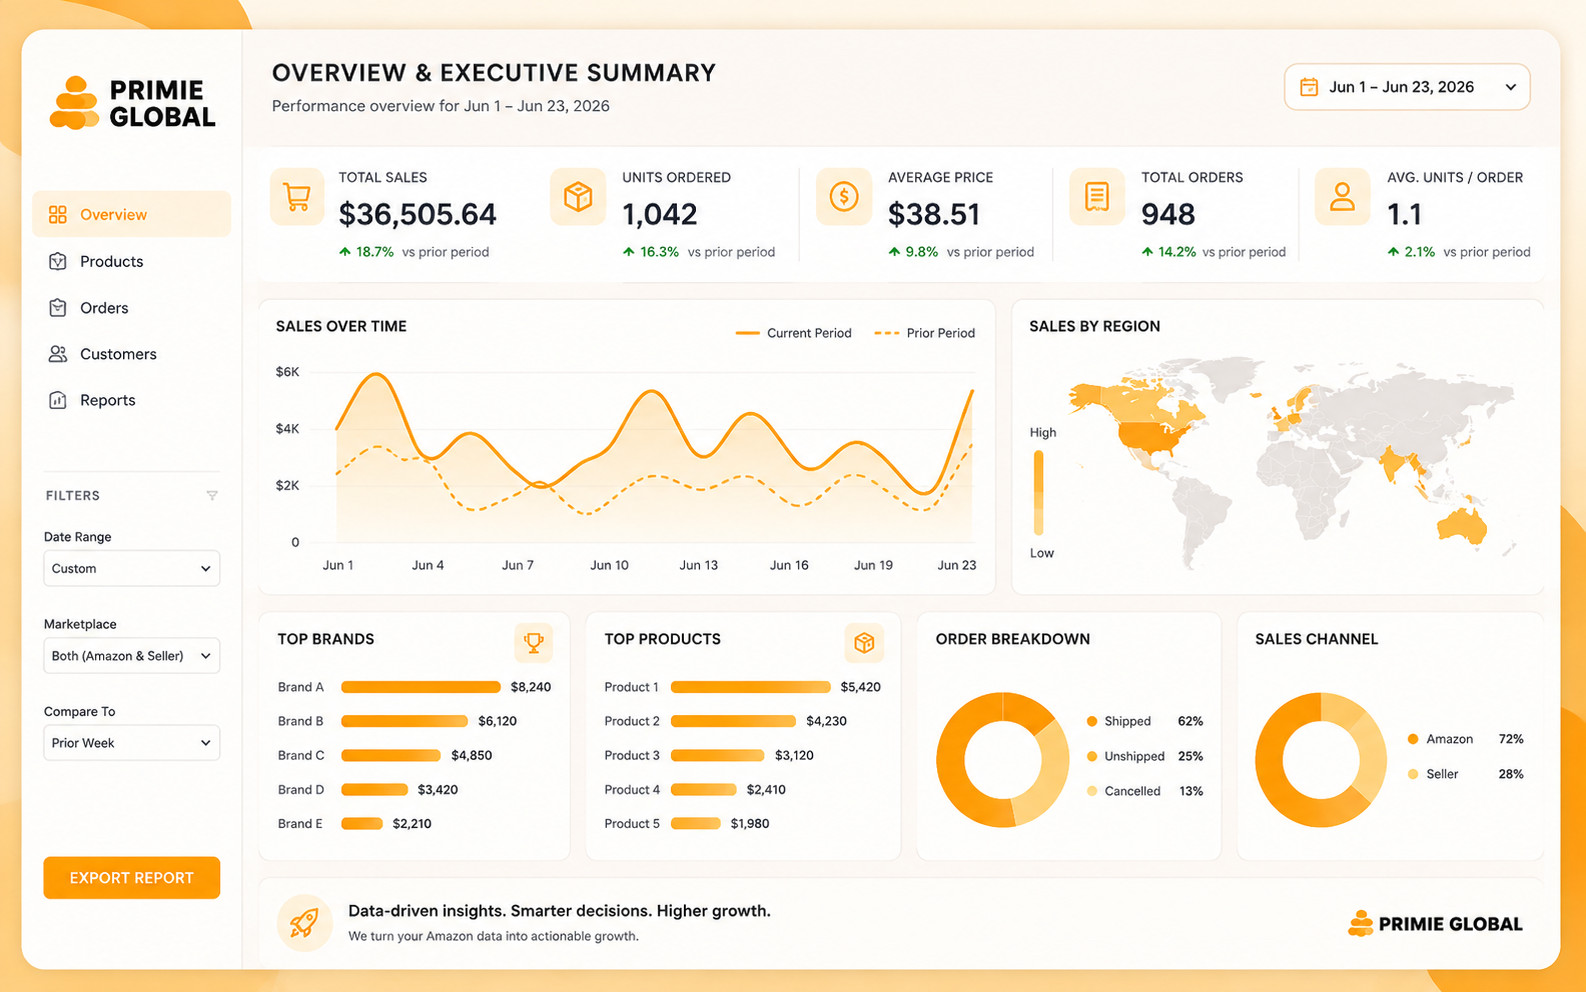The image size is (1586, 992).
Task: Click the Overview grid icon in sidebar
Action: click(x=58, y=215)
